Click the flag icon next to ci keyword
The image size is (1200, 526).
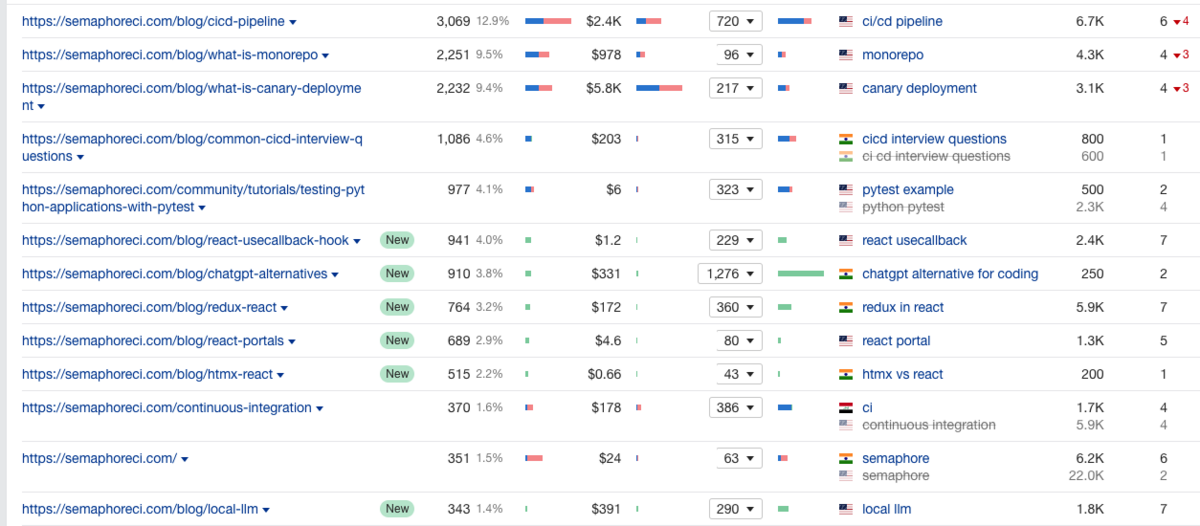tap(845, 408)
